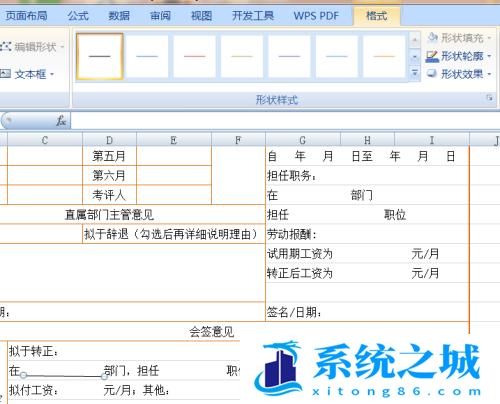Select the 格式 tab
The image size is (500, 404).
coord(377,16)
